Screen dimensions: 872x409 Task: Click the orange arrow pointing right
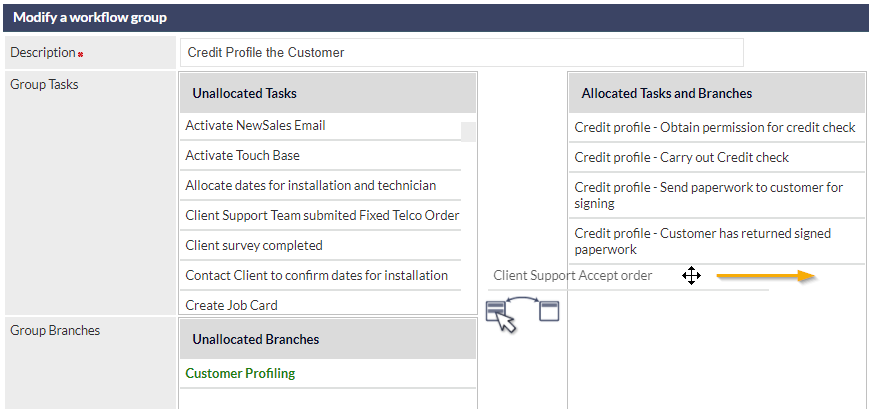tap(766, 276)
